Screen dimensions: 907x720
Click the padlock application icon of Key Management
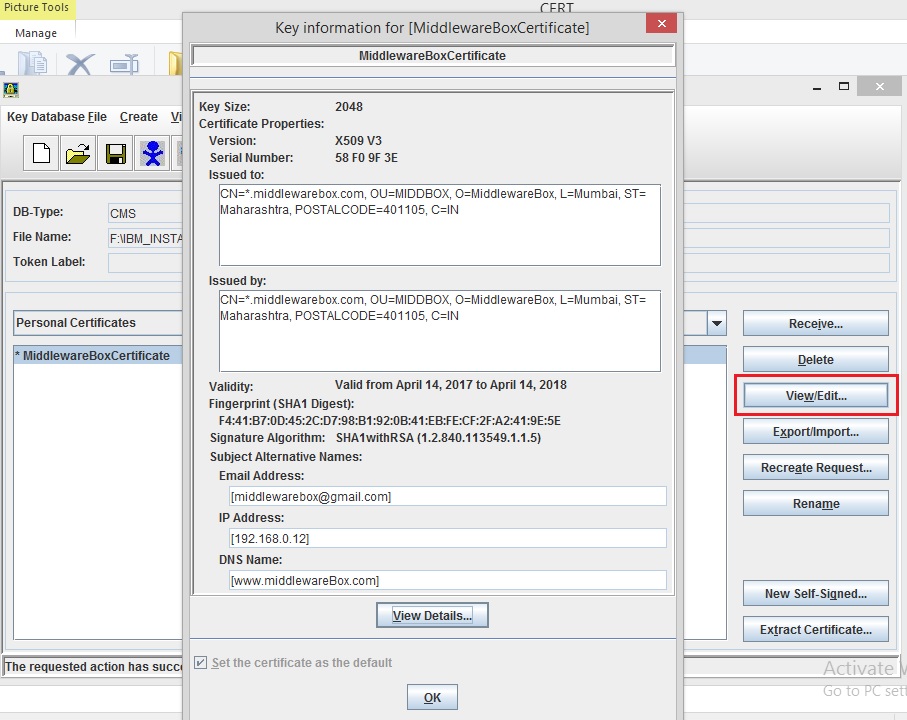10,91
